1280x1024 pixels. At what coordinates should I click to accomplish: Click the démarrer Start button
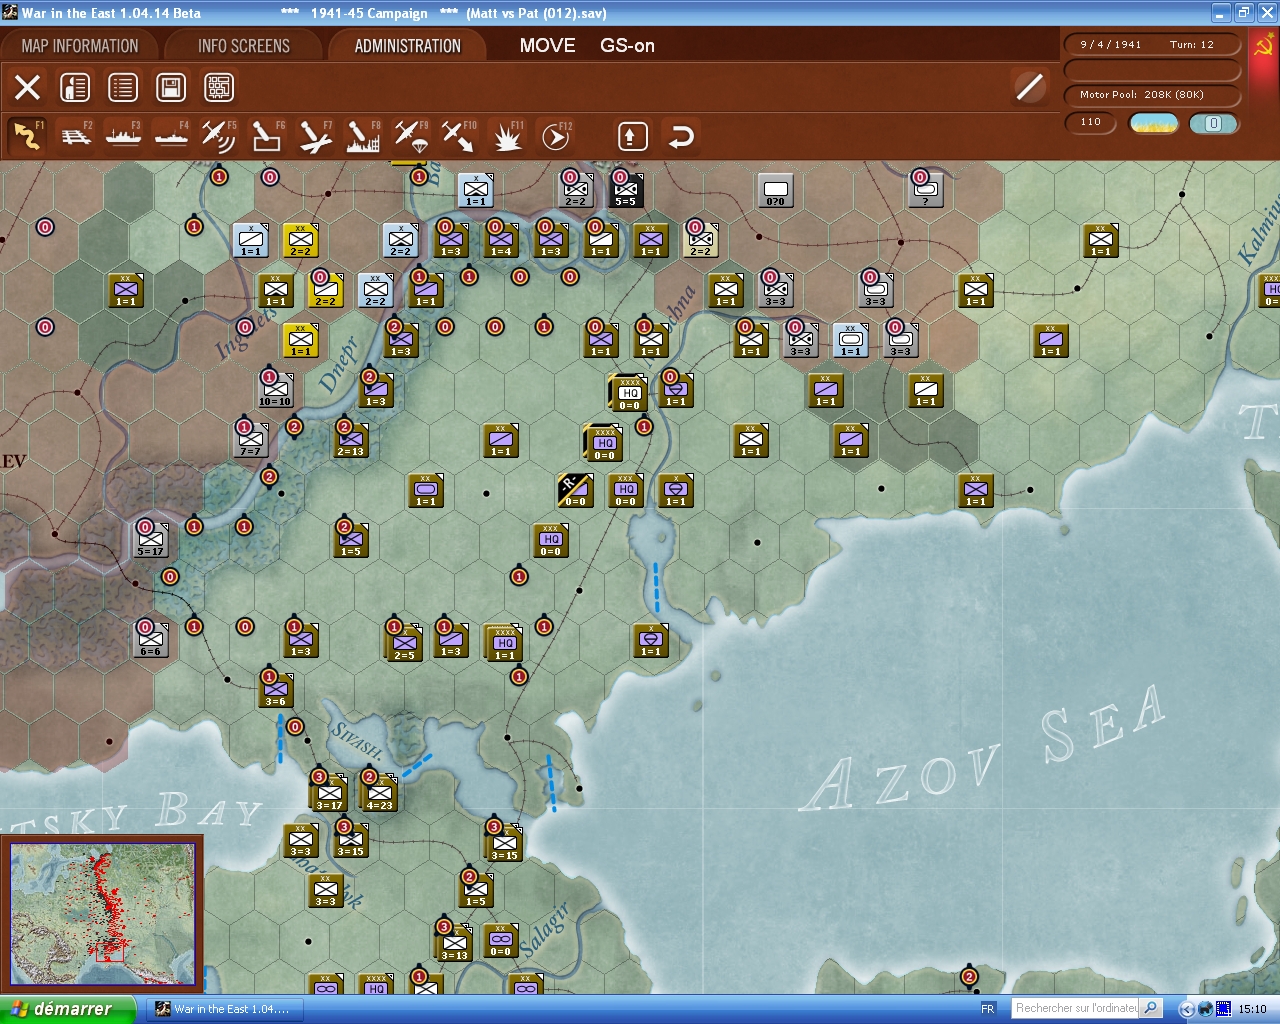(x=68, y=1009)
